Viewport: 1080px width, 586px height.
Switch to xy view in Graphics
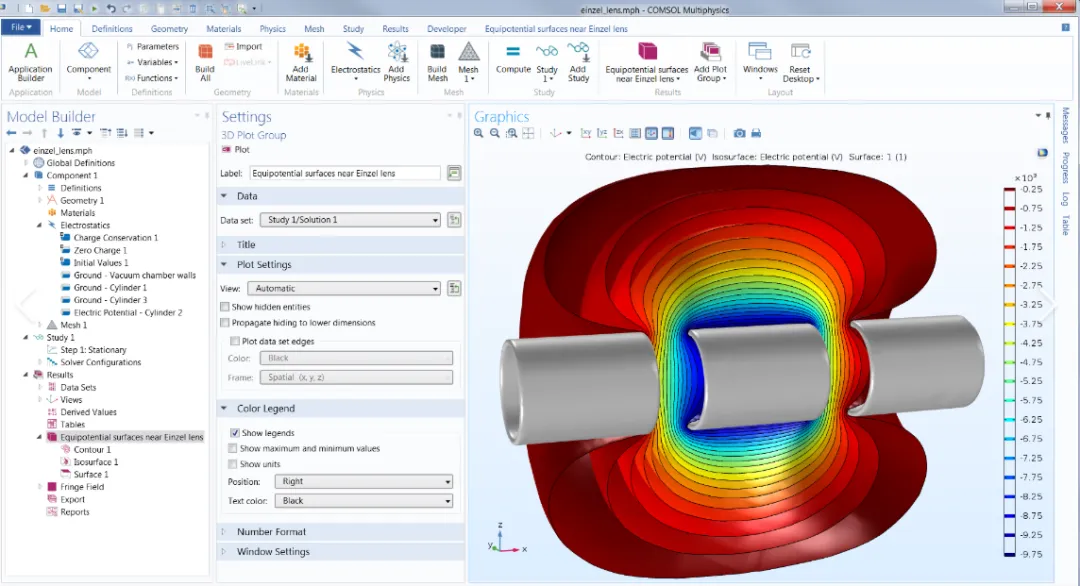(585, 134)
